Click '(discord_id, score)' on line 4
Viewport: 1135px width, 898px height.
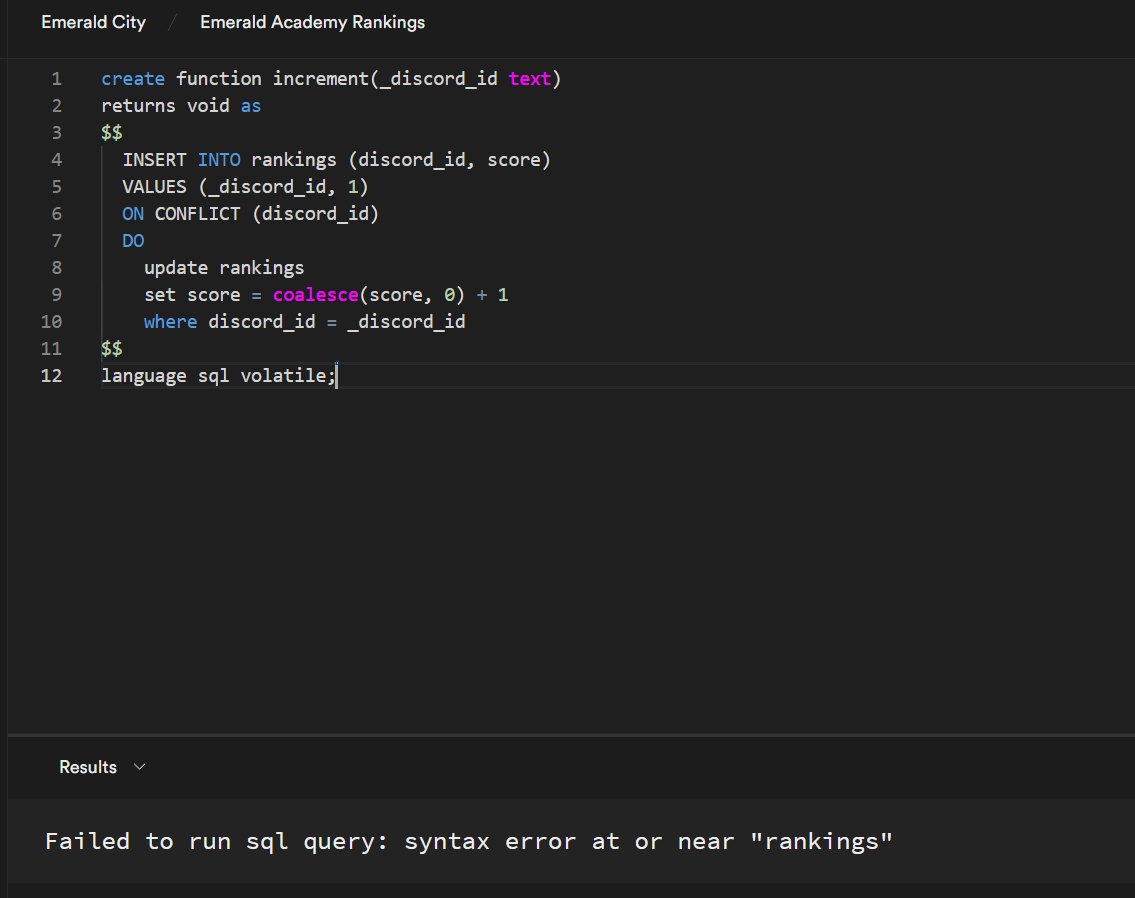tap(450, 160)
